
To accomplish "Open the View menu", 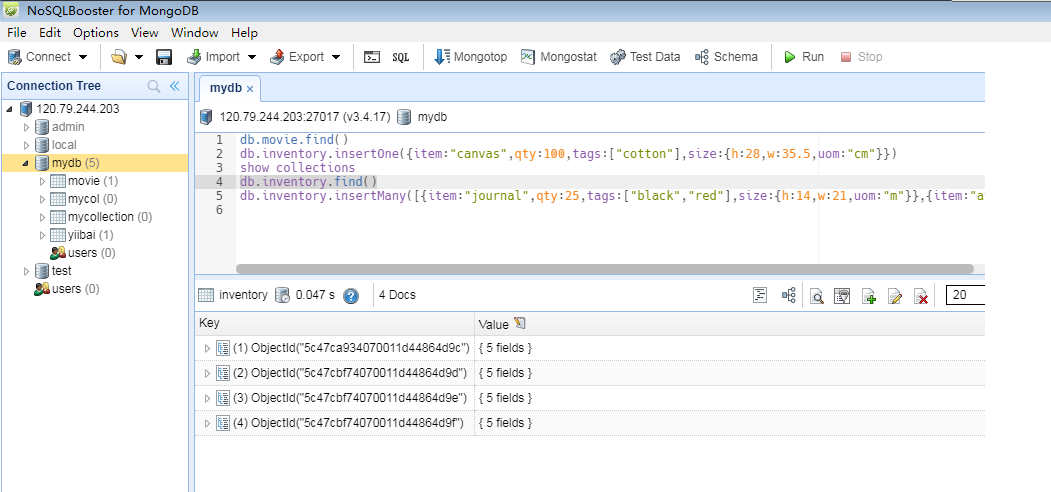I will (145, 33).
